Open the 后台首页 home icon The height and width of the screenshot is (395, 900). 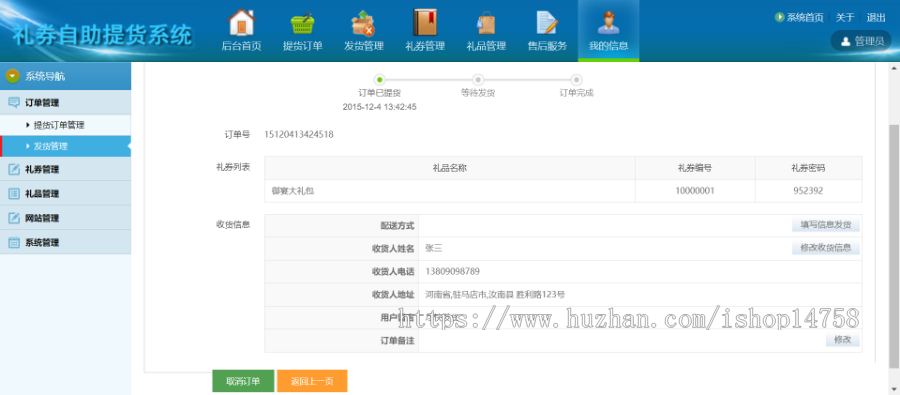click(241, 23)
